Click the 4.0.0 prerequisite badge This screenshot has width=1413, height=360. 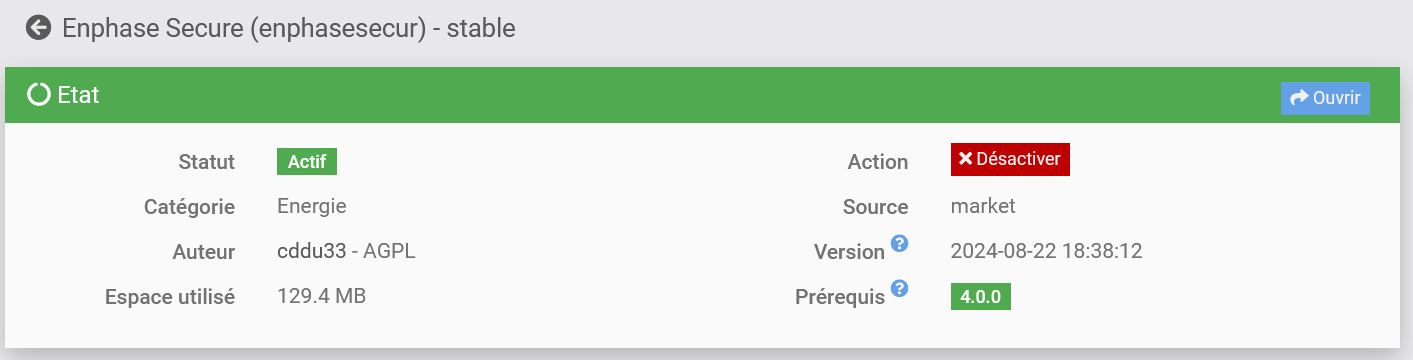[981, 297]
